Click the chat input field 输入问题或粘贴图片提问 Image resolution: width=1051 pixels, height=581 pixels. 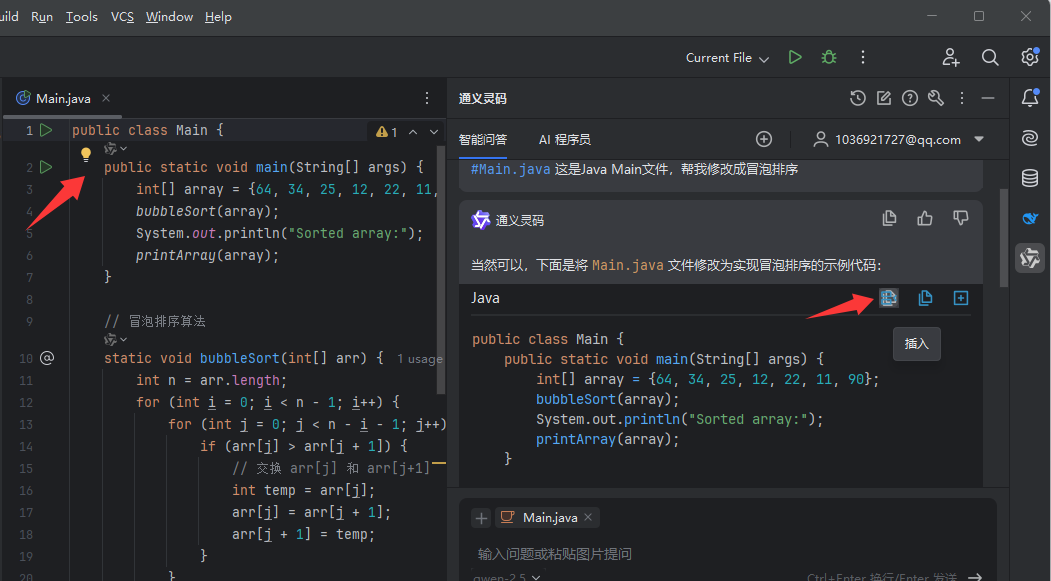[727, 554]
